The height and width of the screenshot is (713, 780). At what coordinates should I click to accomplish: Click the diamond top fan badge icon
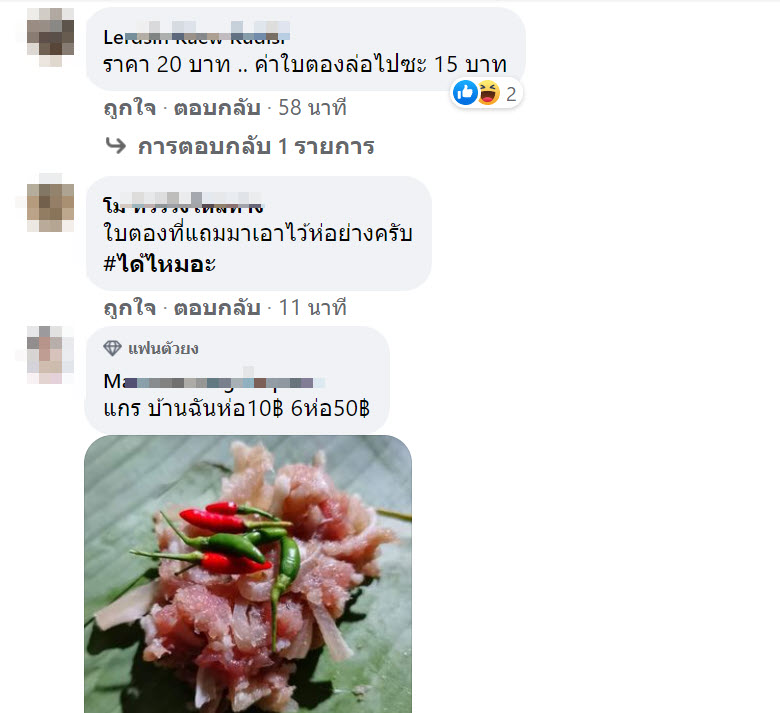(112, 348)
